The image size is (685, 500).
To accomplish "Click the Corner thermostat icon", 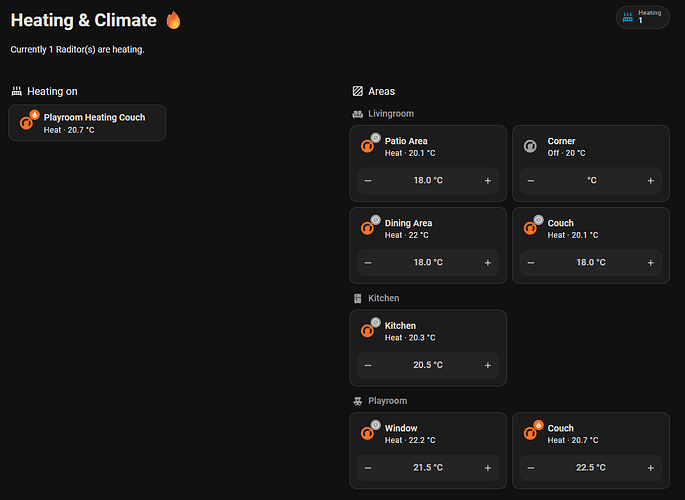I will click(530, 146).
